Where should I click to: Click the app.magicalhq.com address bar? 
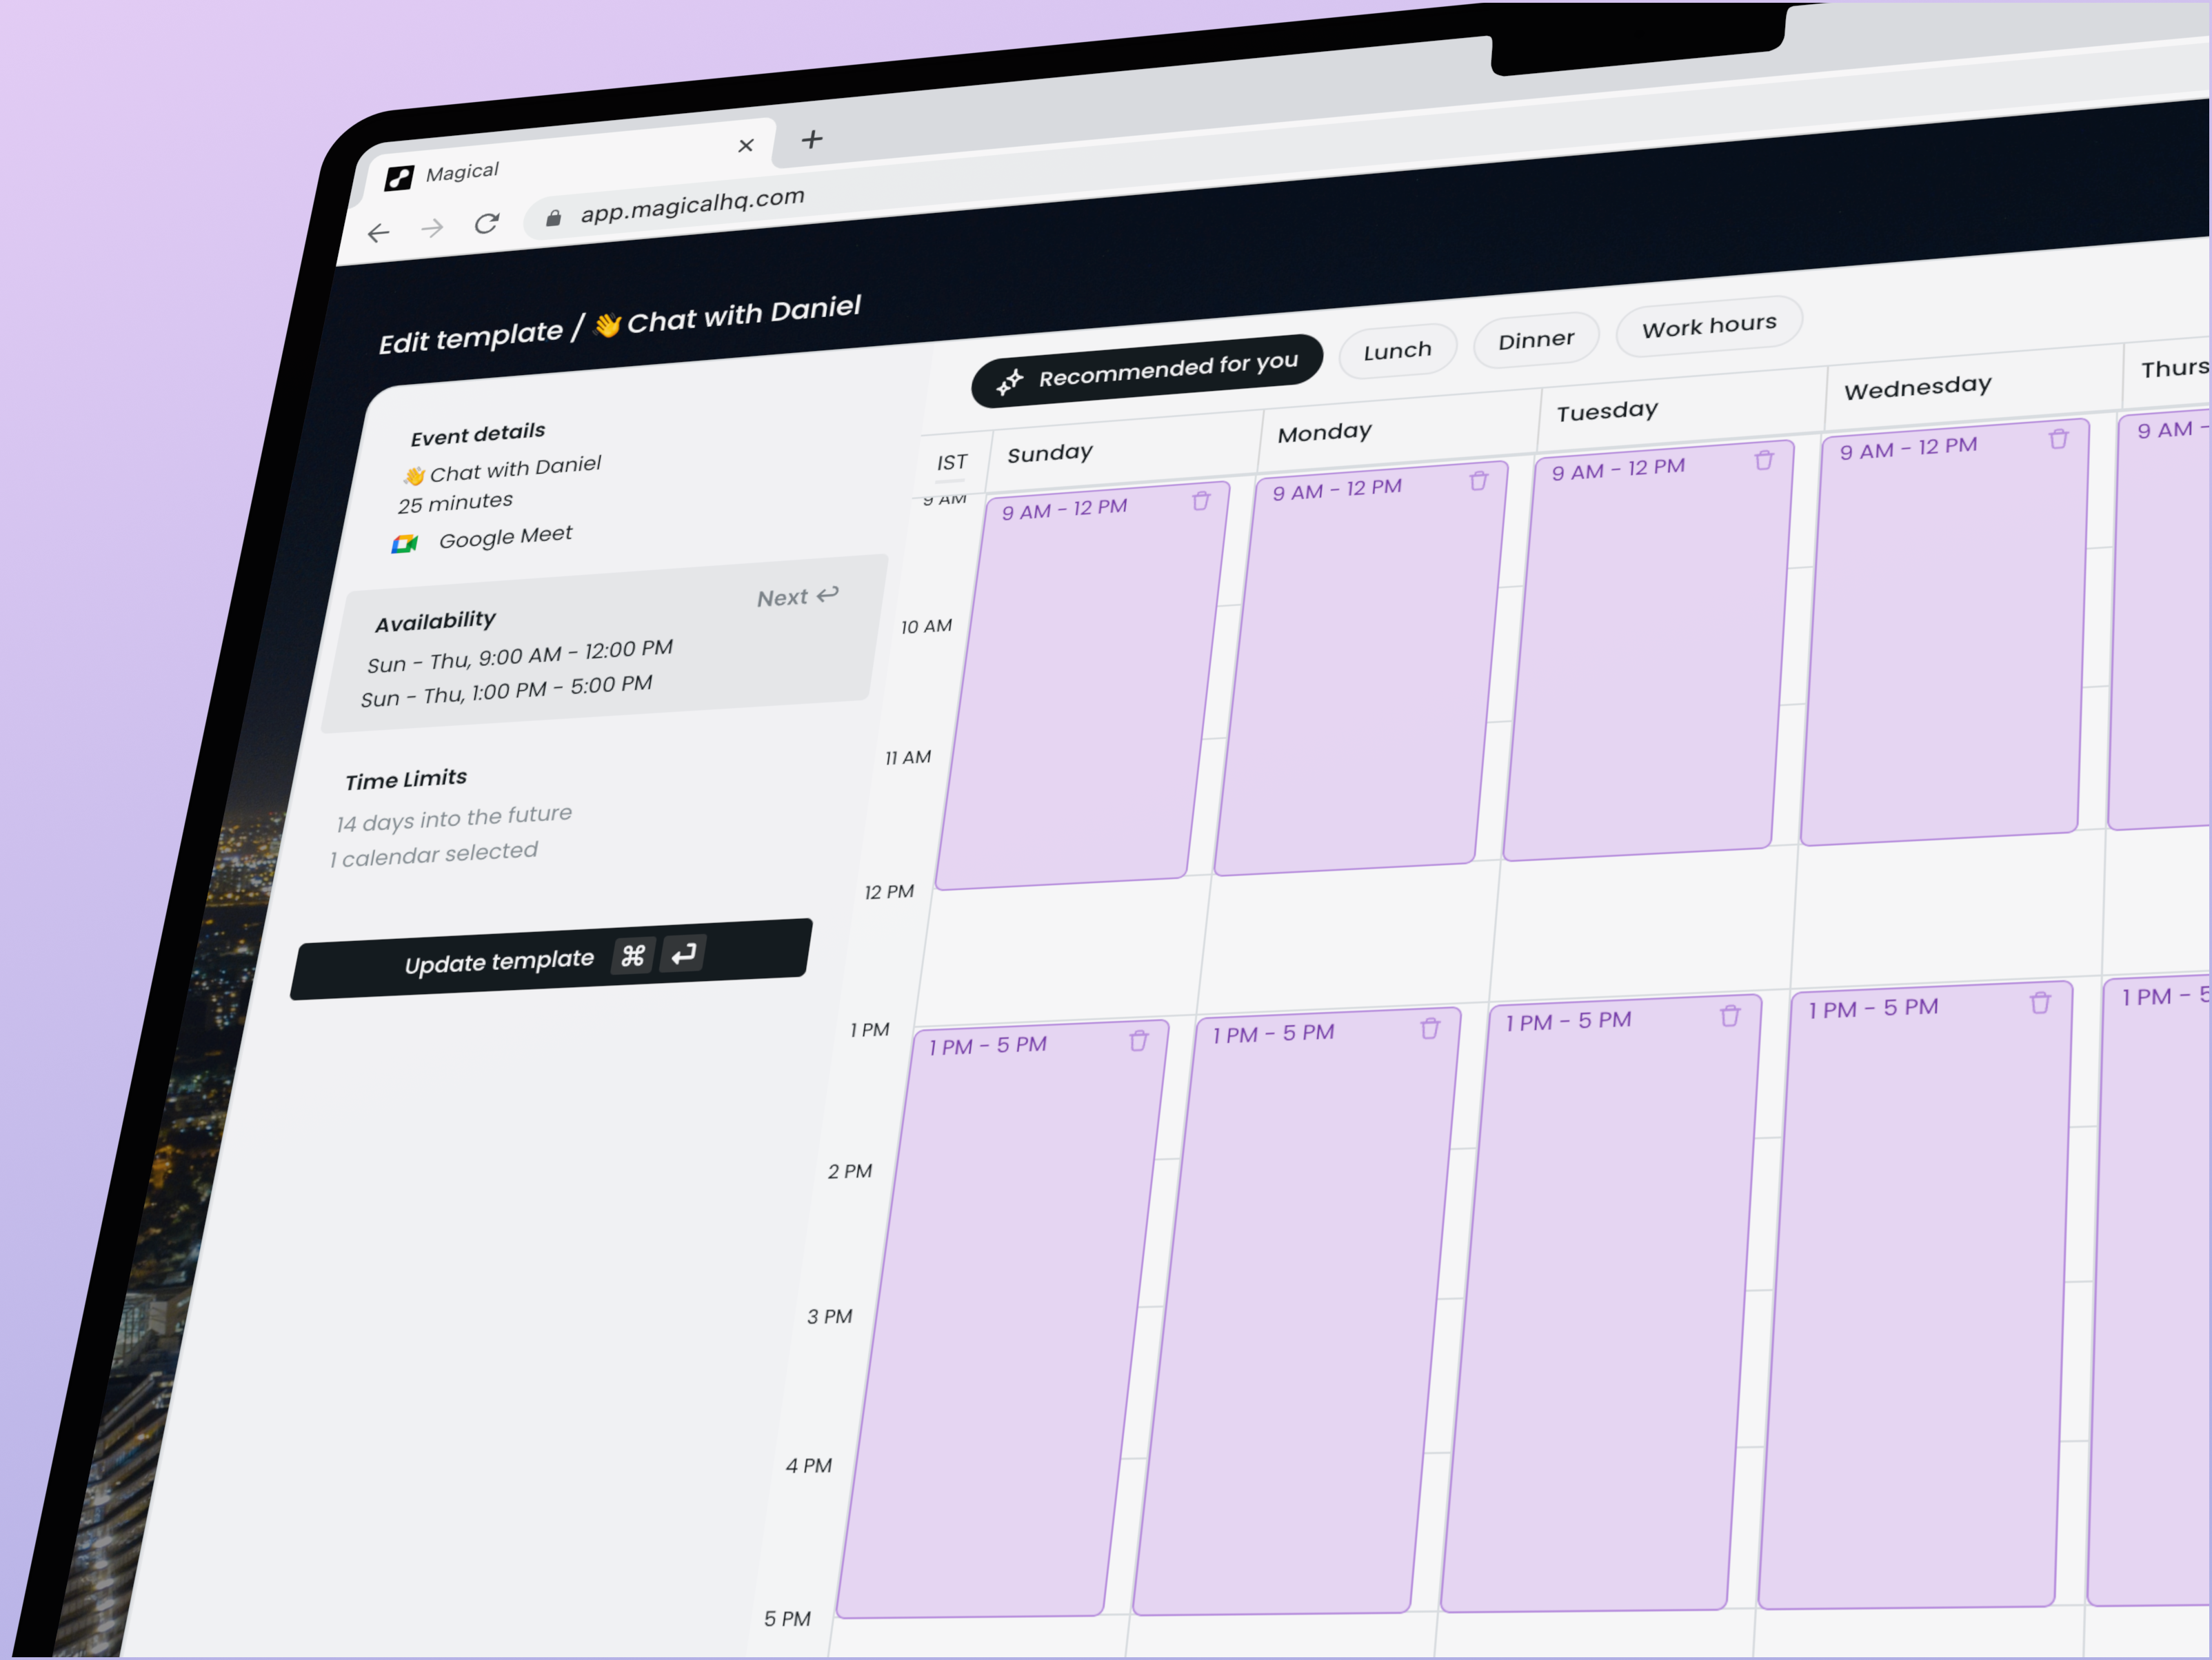tap(692, 205)
